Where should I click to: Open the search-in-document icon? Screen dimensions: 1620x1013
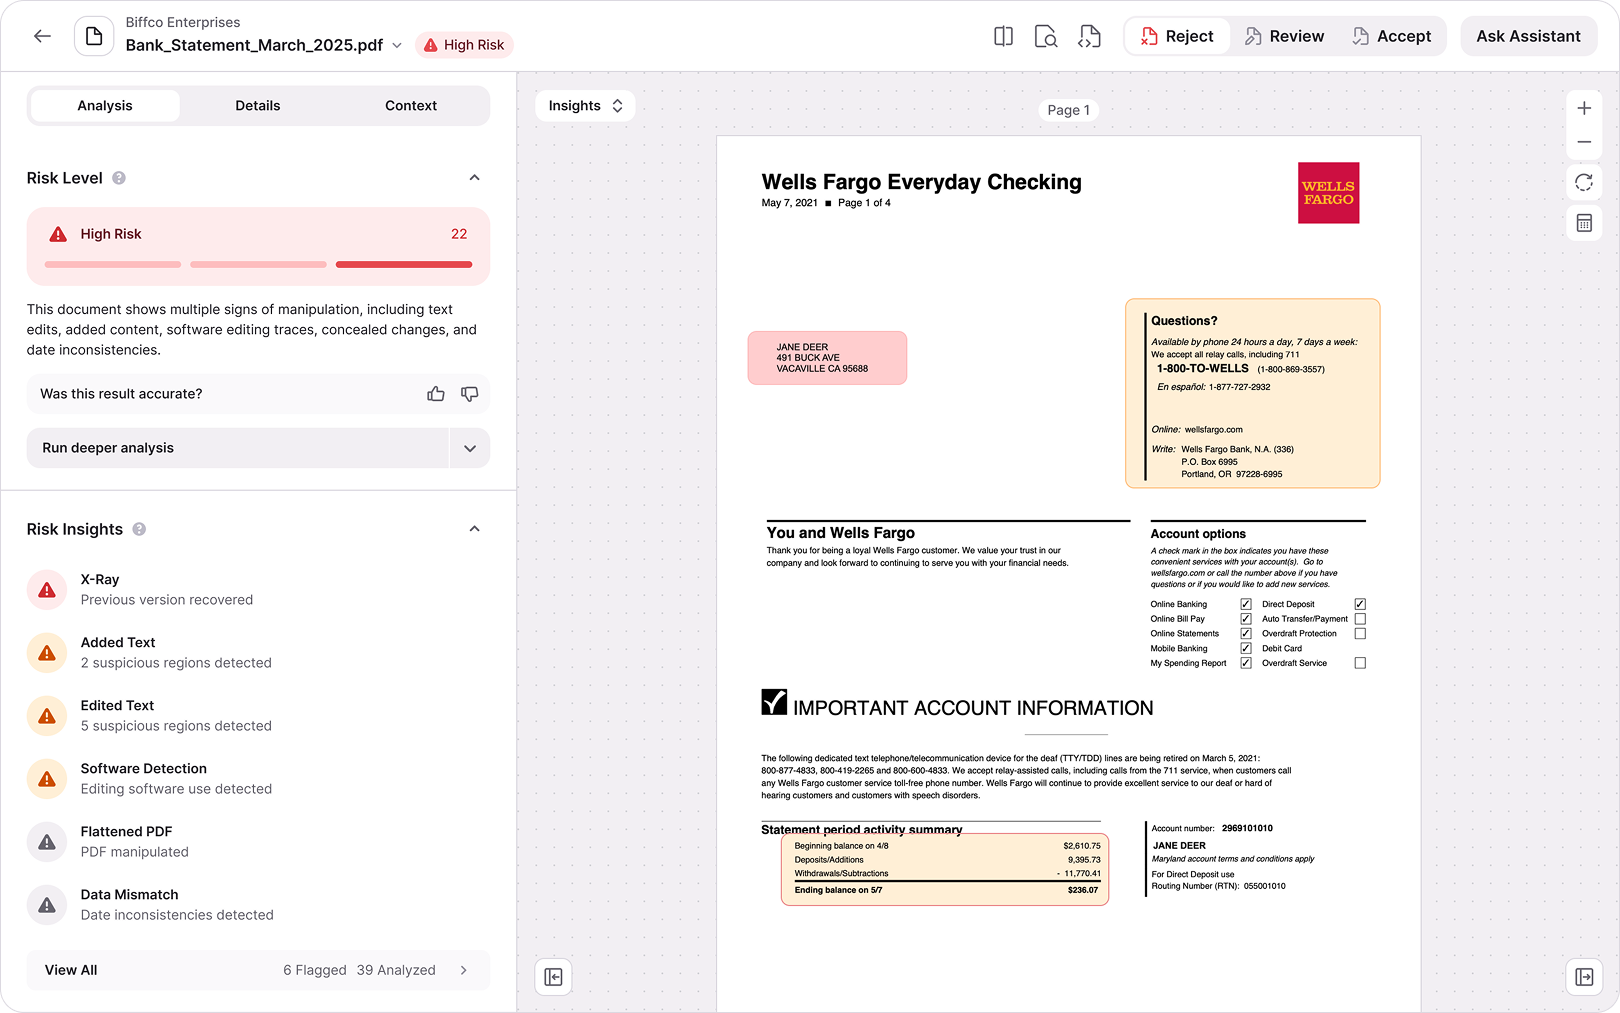point(1046,36)
